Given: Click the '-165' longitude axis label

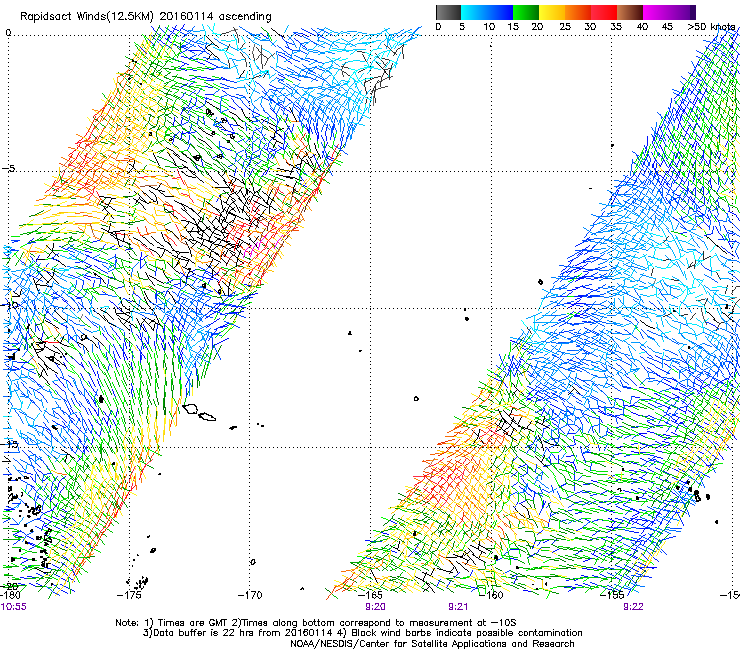Looking at the screenshot, I should pyautogui.click(x=370, y=595).
